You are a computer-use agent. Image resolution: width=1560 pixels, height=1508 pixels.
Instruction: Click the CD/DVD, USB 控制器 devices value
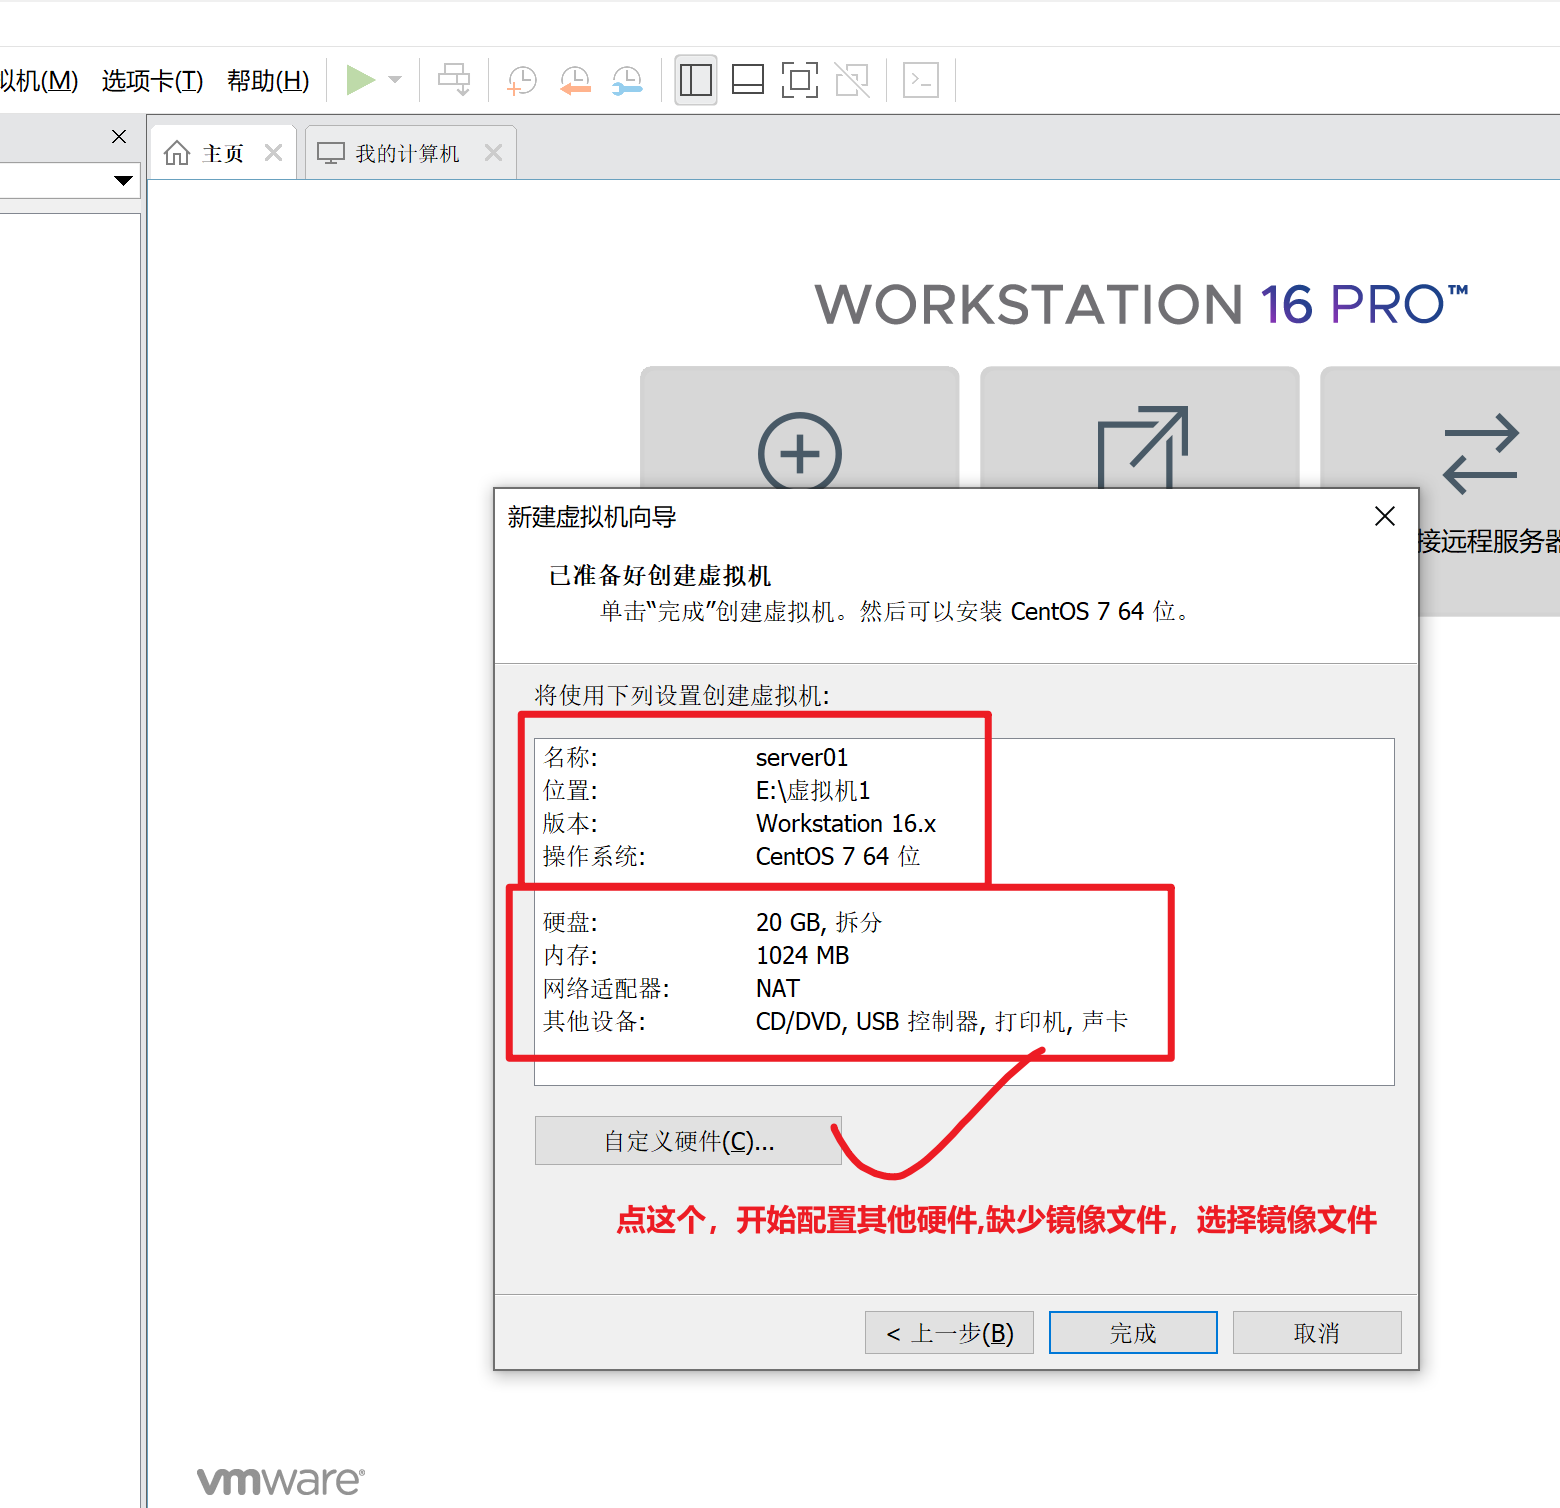coord(942,1022)
